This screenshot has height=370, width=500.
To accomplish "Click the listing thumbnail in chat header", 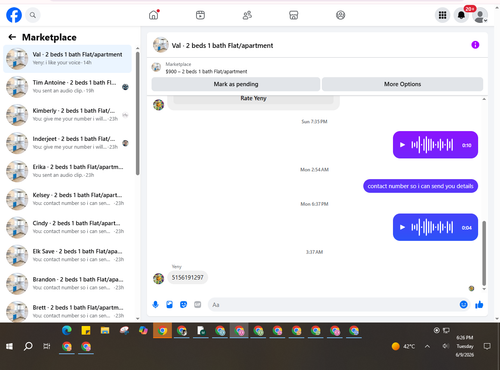I will click(160, 45).
